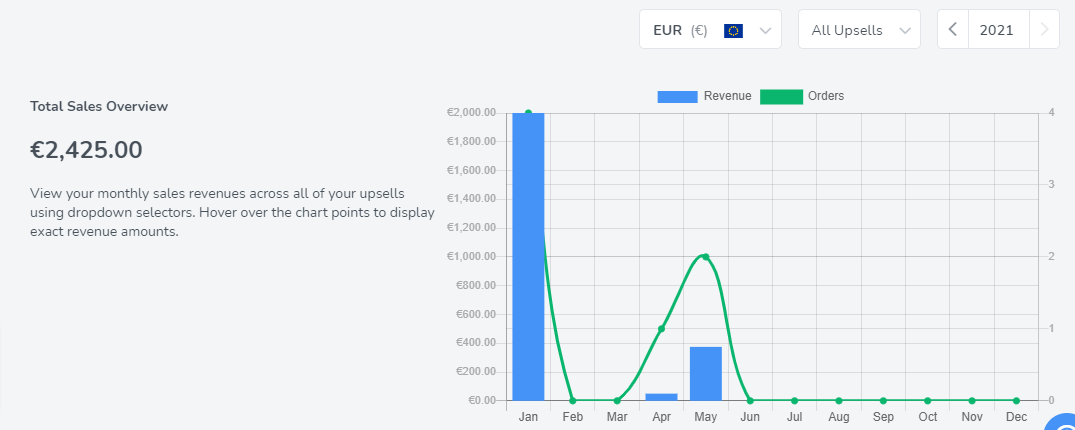Click the April orders data point
The width and height of the screenshot is (1075, 430).
pos(662,329)
